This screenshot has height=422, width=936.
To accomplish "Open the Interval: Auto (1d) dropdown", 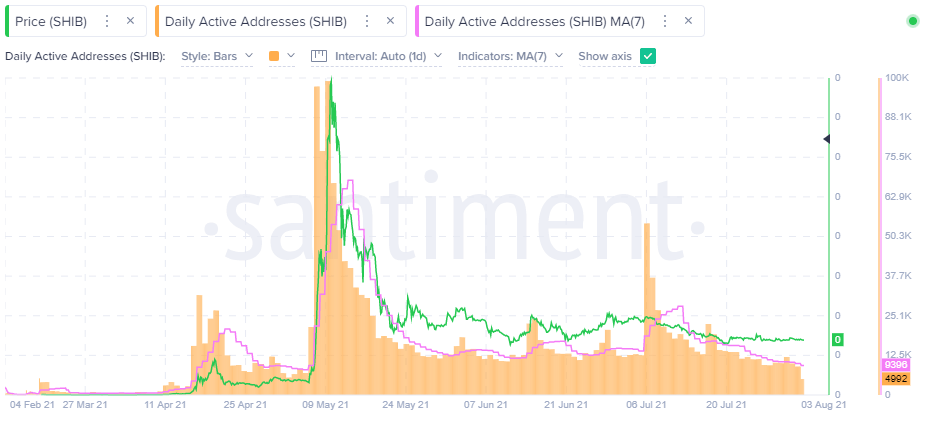I will [389, 56].
